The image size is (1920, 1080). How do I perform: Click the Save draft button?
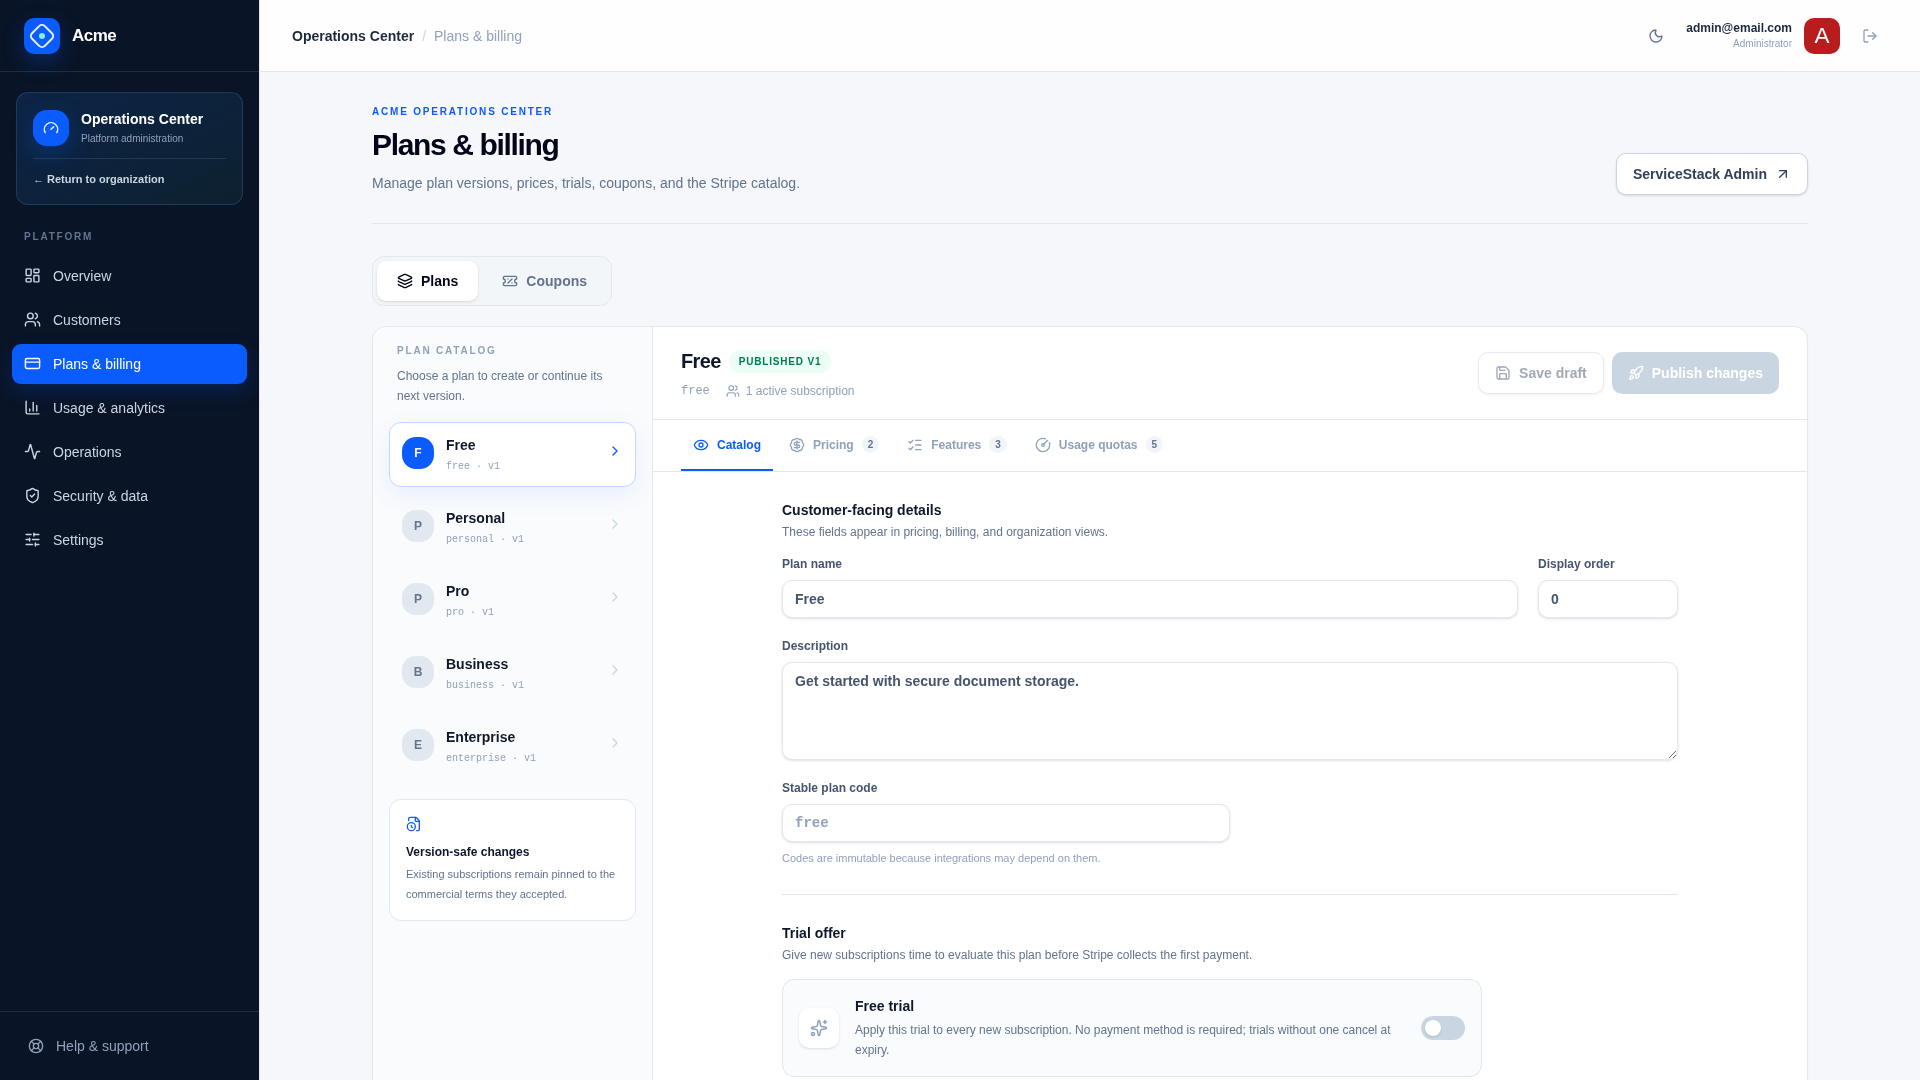1541,373
